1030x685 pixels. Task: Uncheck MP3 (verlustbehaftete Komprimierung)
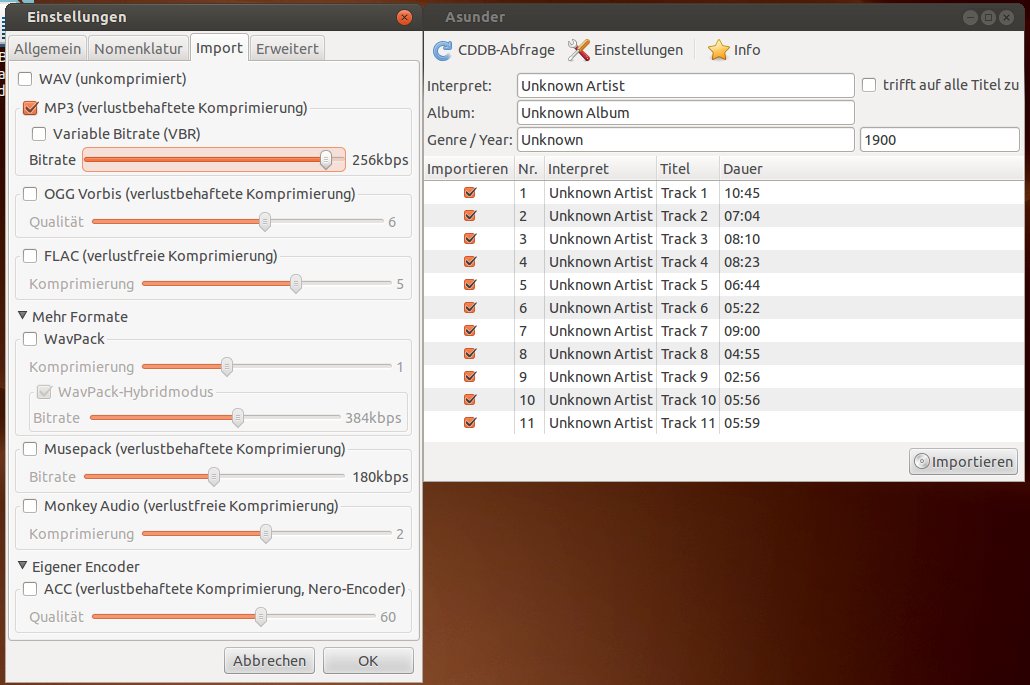pyautogui.click(x=30, y=108)
